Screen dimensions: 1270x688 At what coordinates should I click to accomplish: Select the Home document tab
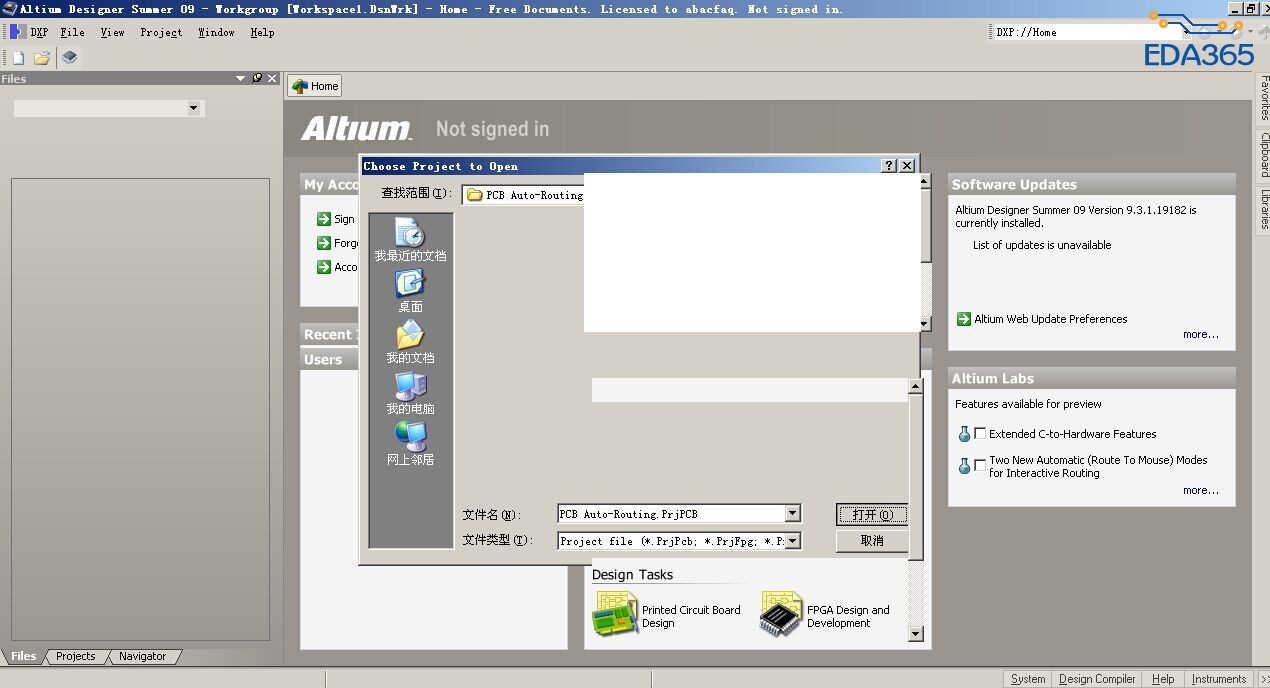(x=315, y=86)
